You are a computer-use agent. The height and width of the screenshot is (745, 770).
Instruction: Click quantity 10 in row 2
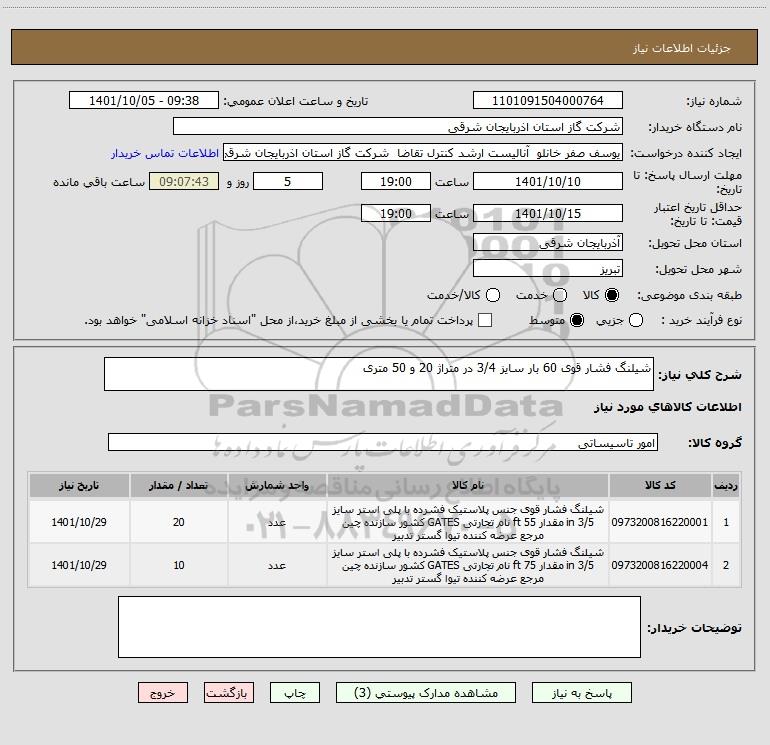pyautogui.click(x=179, y=565)
